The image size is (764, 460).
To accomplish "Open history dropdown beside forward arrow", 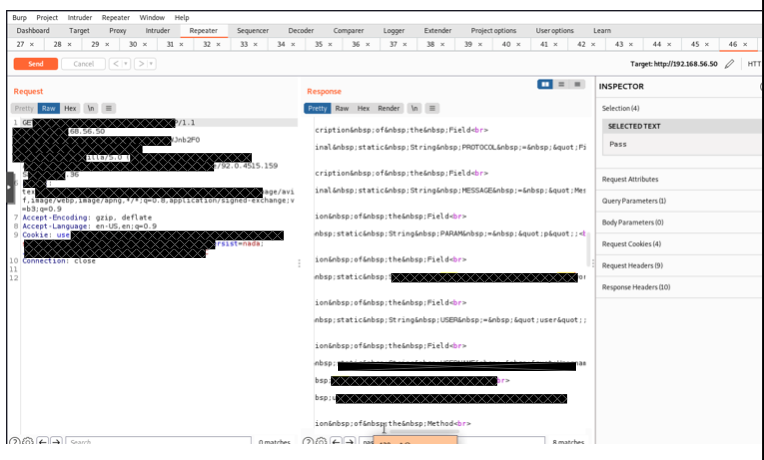I will click(152, 64).
